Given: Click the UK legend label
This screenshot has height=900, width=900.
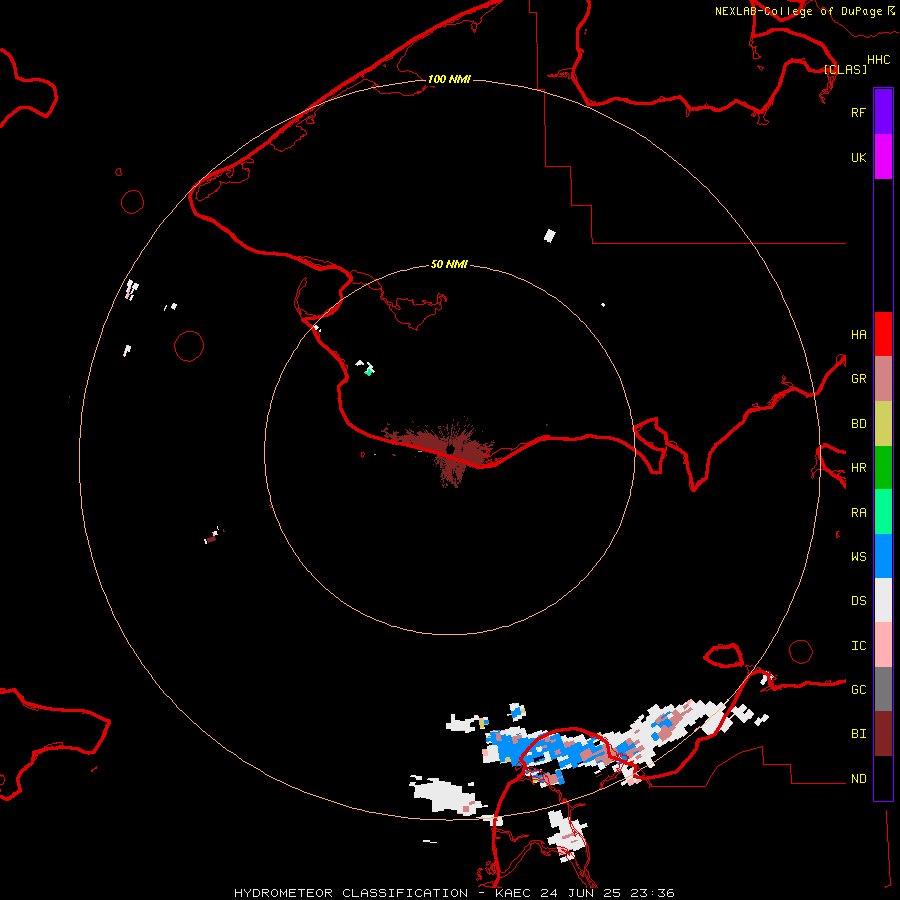Looking at the screenshot, I should point(858,157).
